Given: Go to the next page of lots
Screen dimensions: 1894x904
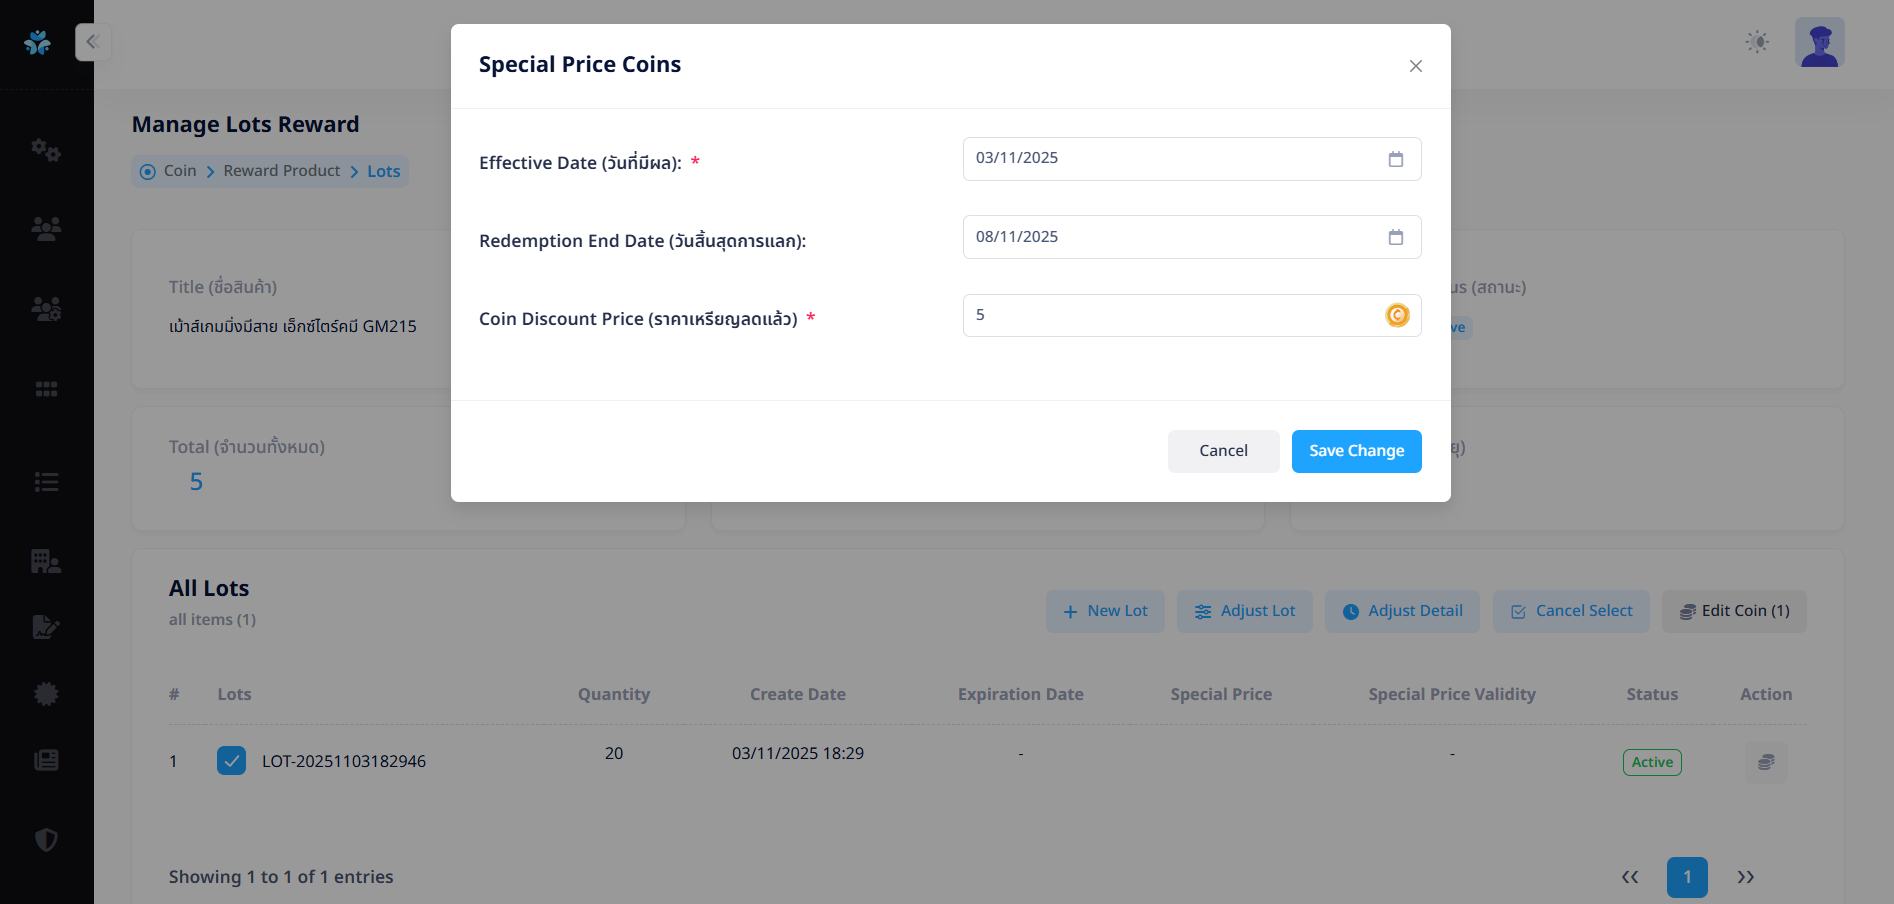Looking at the screenshot, I should point(1745,877).
